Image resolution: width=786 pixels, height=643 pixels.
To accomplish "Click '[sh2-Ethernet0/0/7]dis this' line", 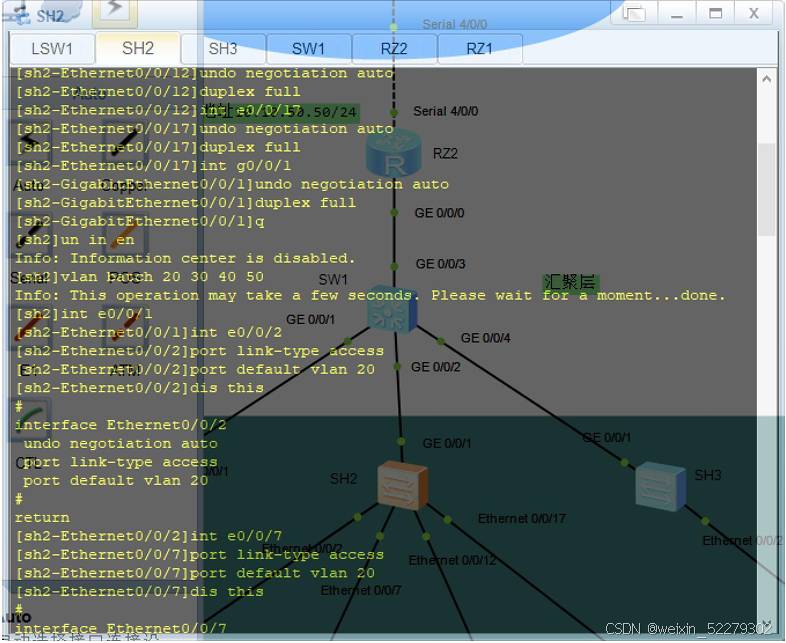I will pos(140,592).
